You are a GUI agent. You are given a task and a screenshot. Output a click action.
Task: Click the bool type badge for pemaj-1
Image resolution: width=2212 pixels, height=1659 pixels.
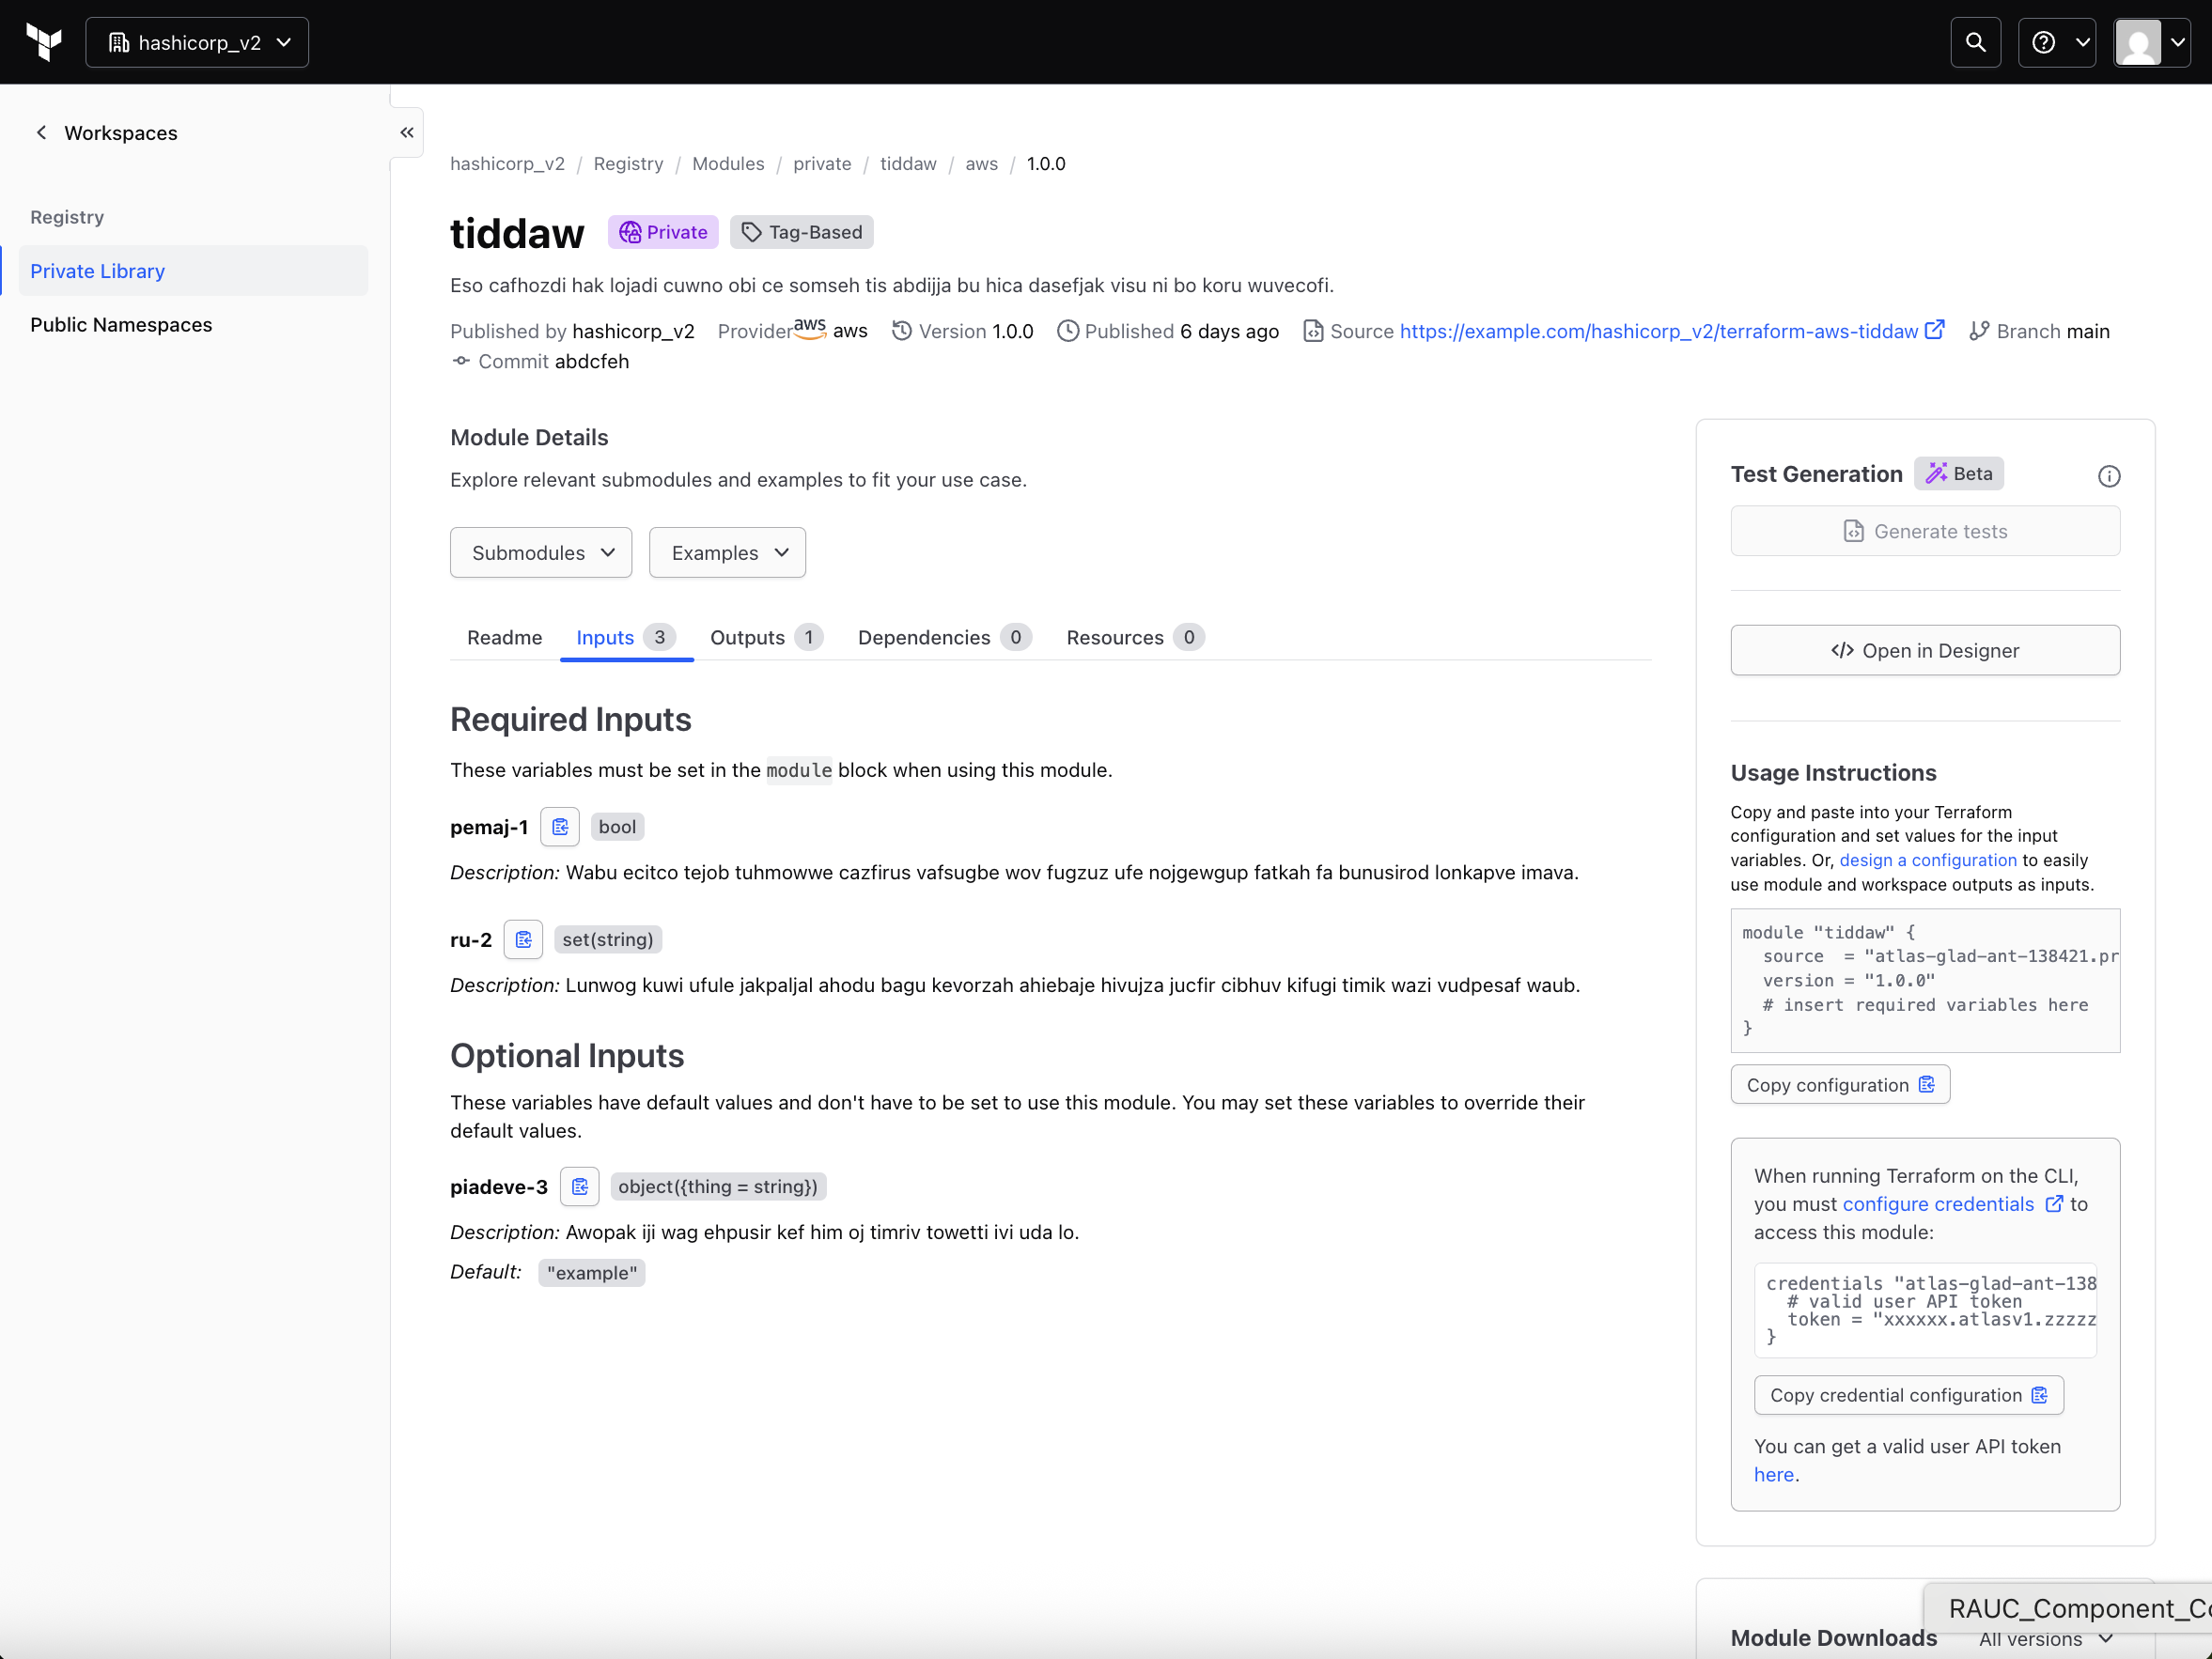click(x=617, y=827)
